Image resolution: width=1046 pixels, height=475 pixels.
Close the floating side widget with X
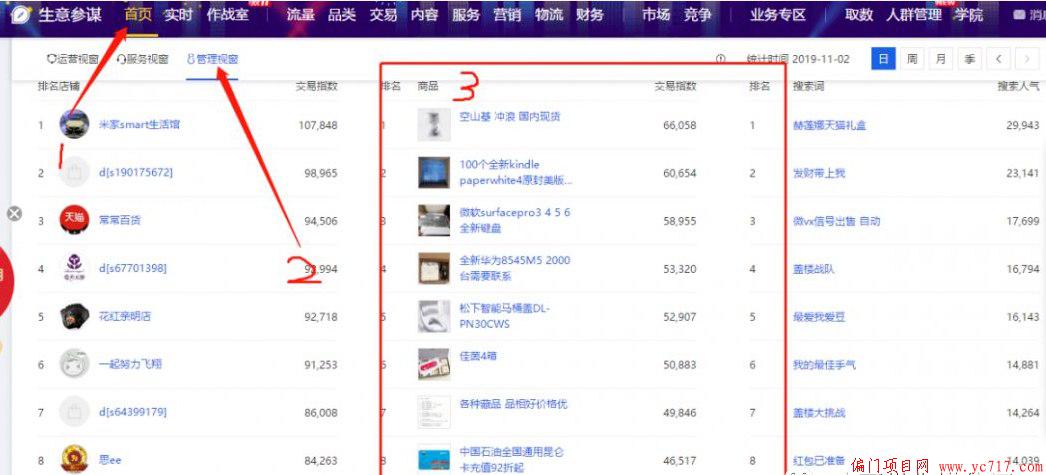(x=14, y=213)
